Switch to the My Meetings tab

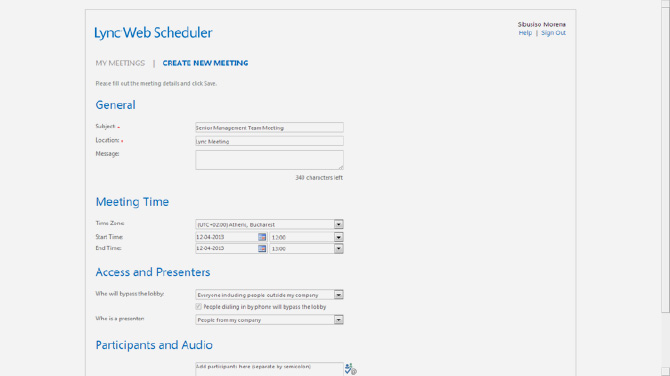(x=120, y=63)
